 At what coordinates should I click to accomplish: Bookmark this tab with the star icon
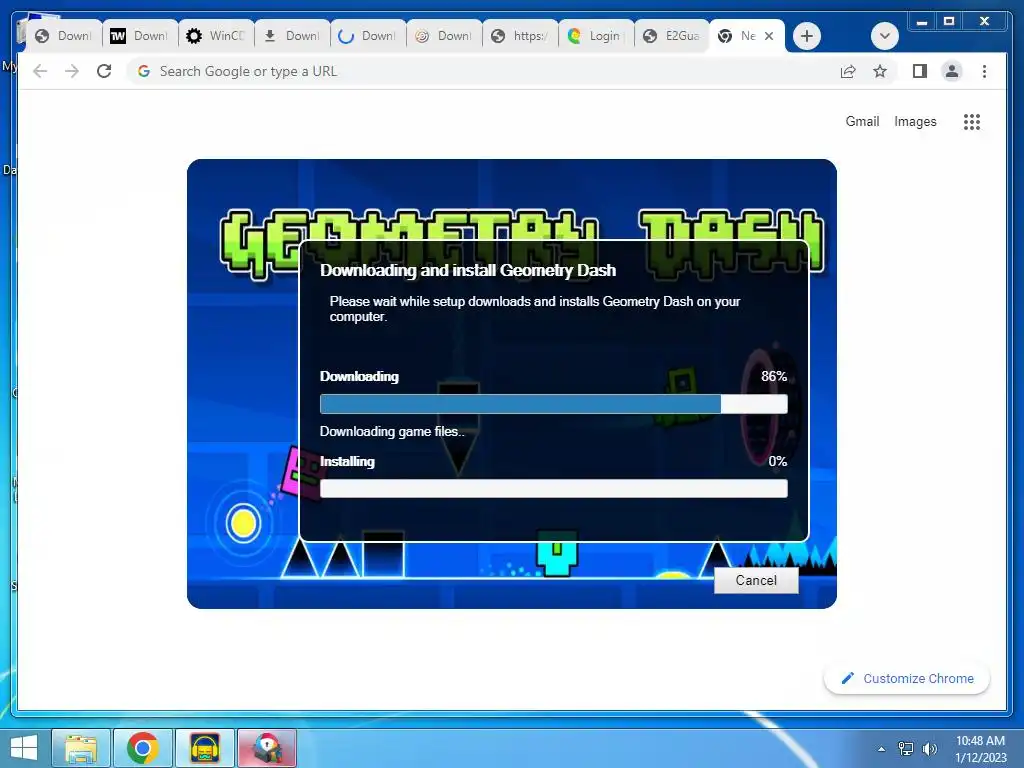point(880,71)
